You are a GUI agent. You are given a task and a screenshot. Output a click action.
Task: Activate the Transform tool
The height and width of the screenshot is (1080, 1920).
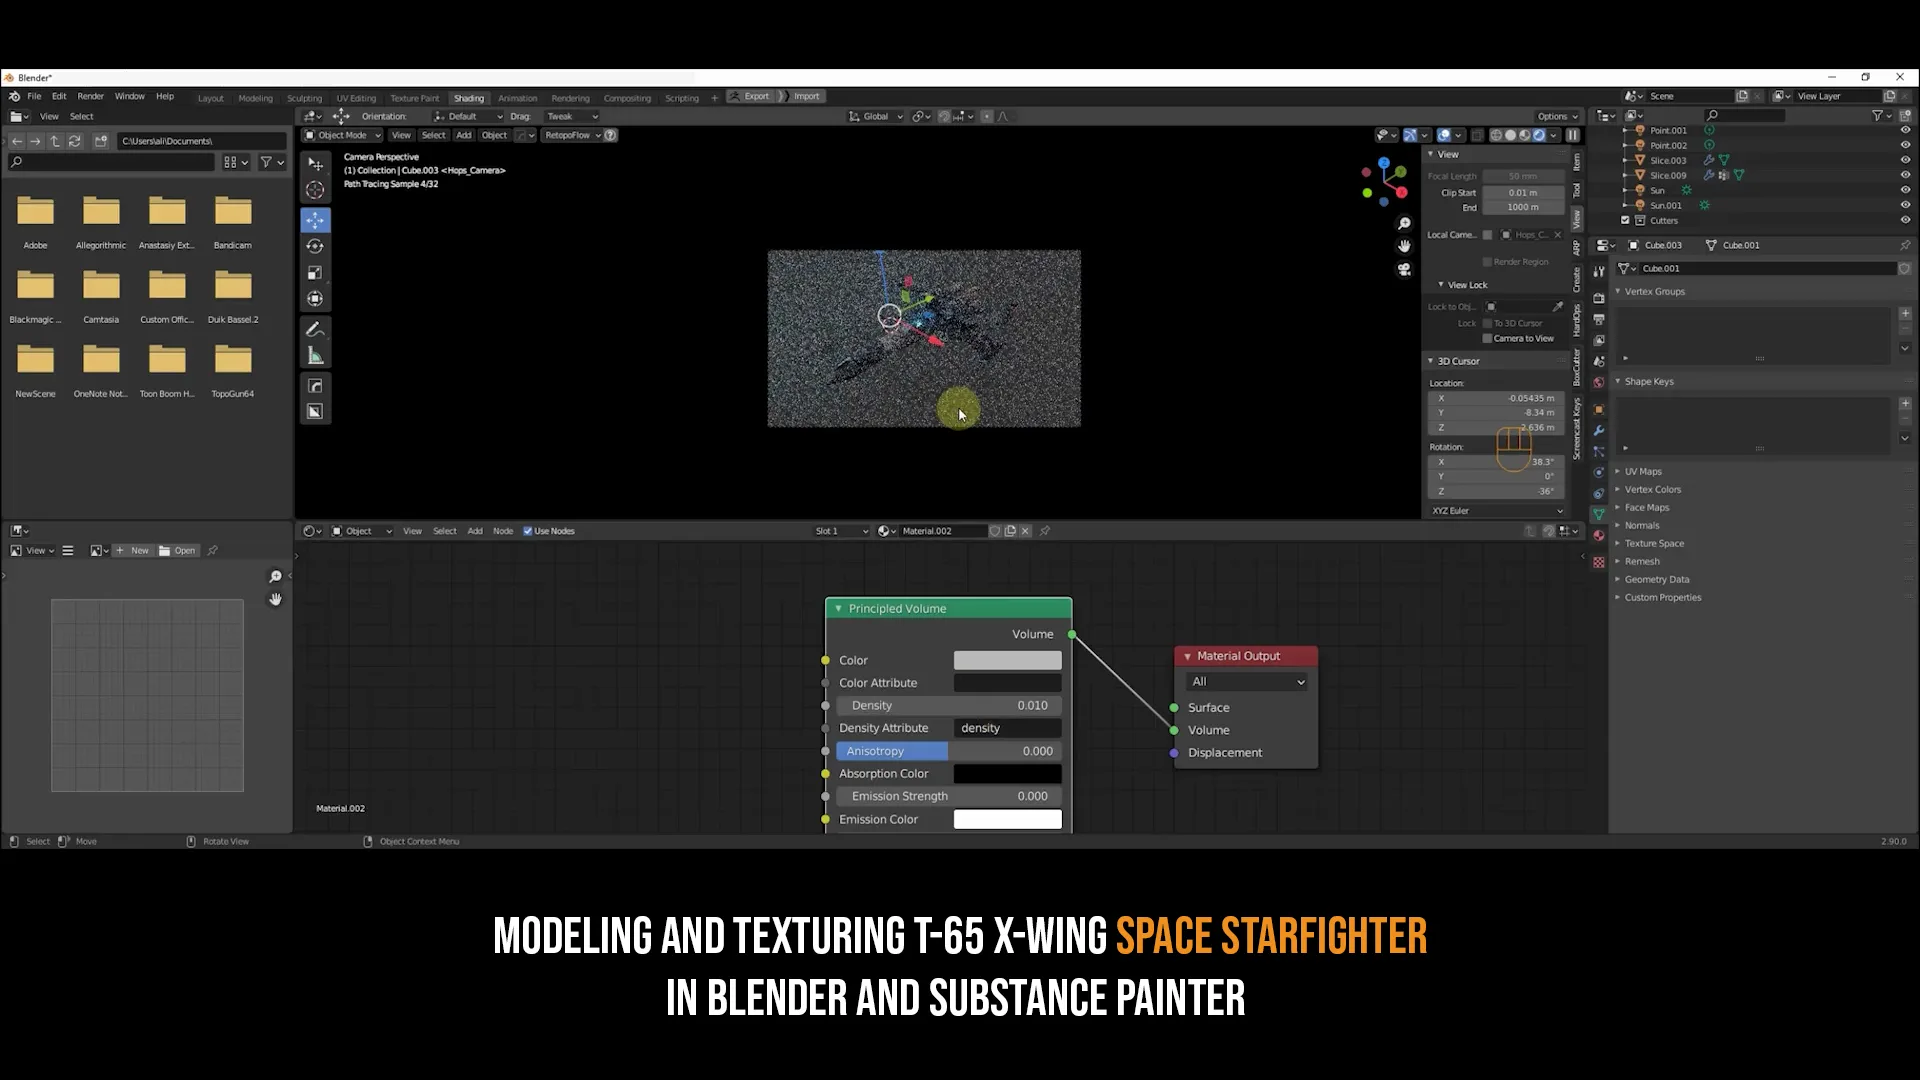315,298
